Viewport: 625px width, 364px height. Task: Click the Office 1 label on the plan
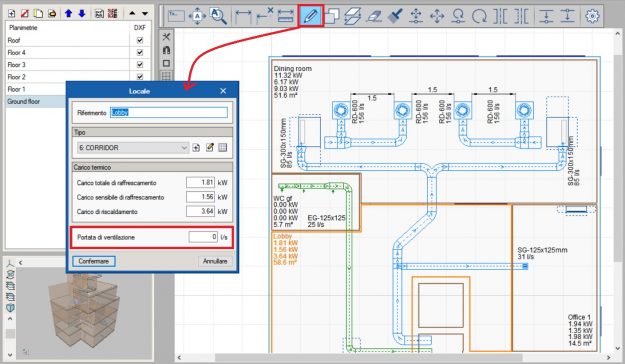coord(579,317)
